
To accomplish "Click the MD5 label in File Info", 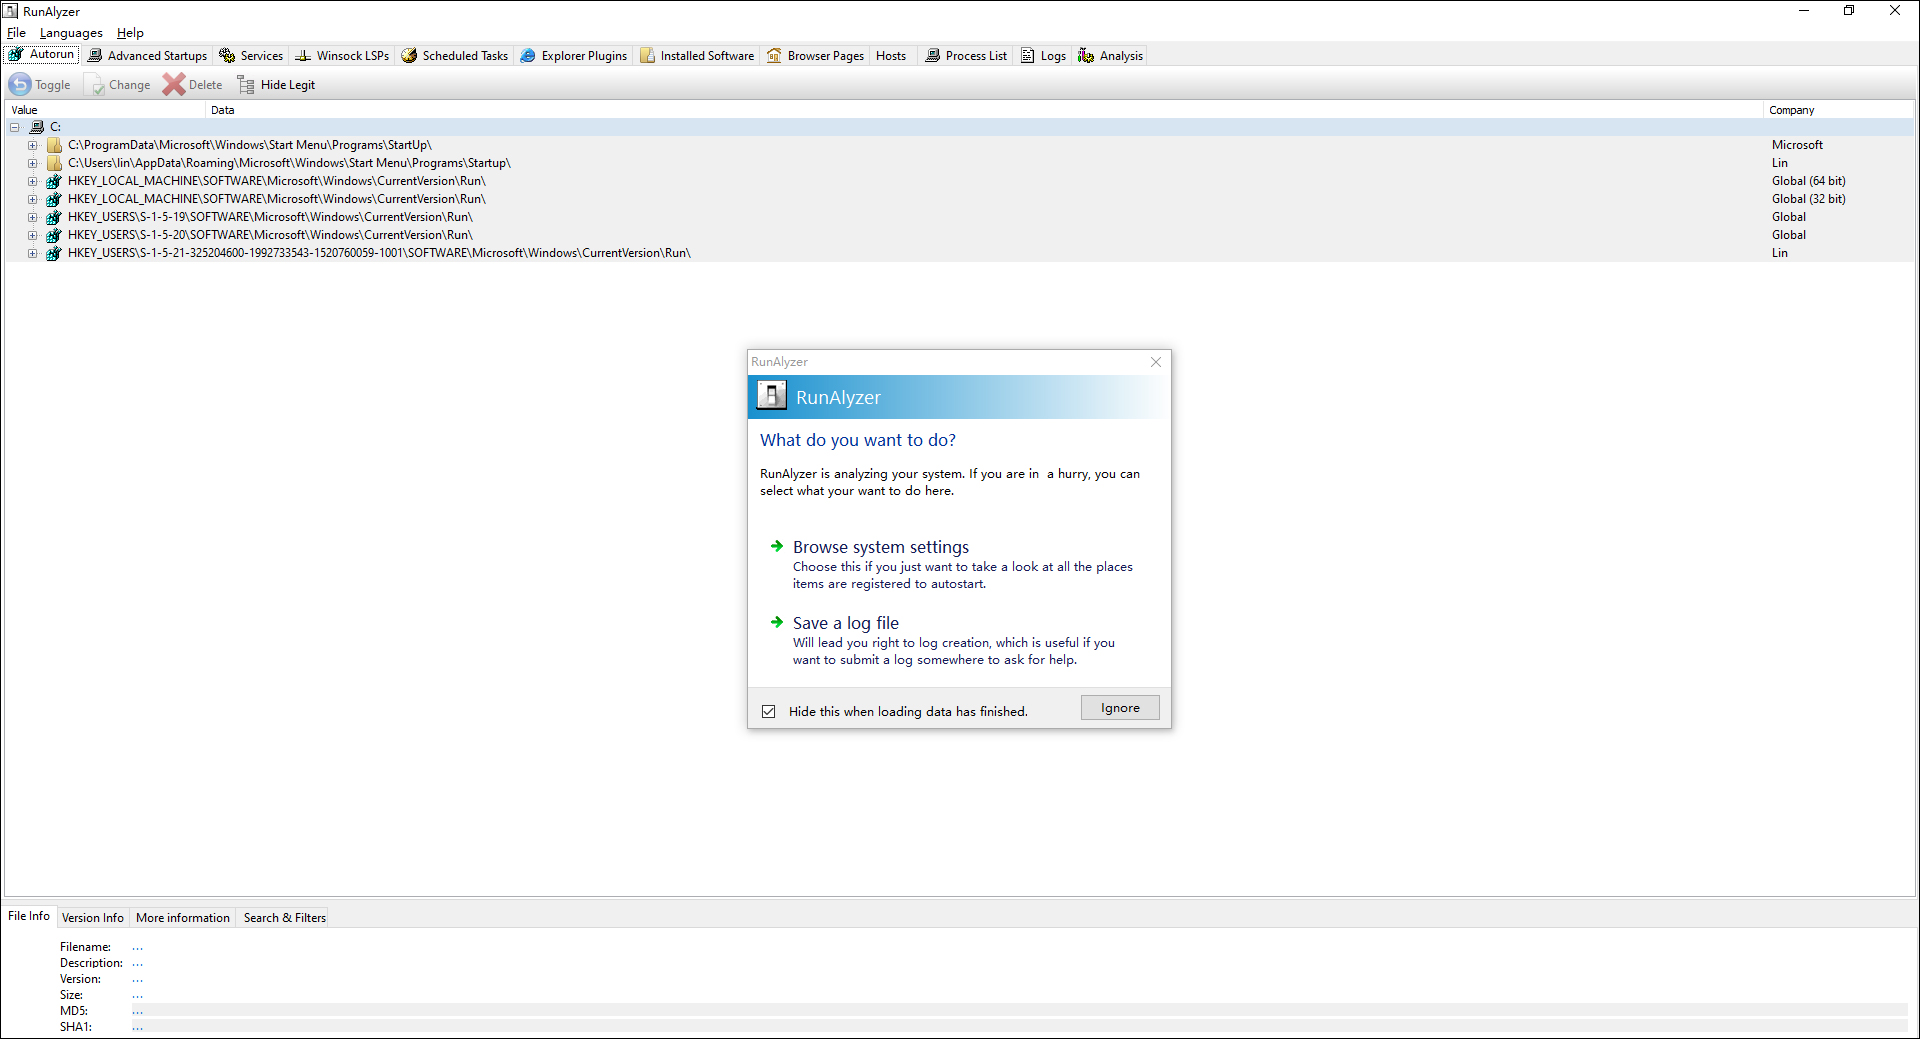I will point(74,1011).
